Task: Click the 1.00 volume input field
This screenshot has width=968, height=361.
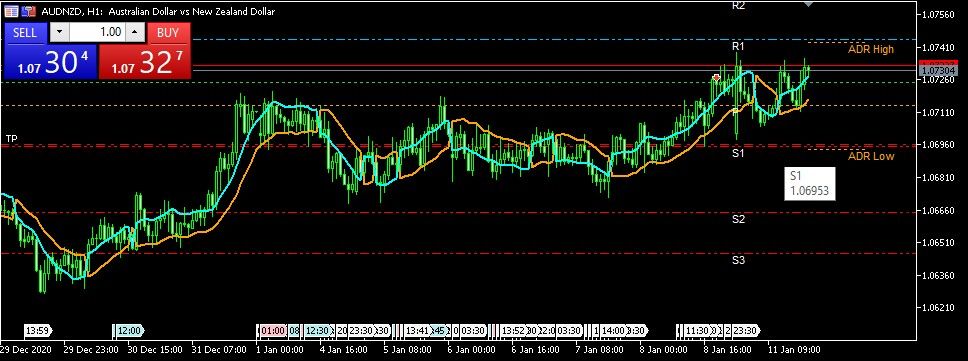Action: coord(98,32)
